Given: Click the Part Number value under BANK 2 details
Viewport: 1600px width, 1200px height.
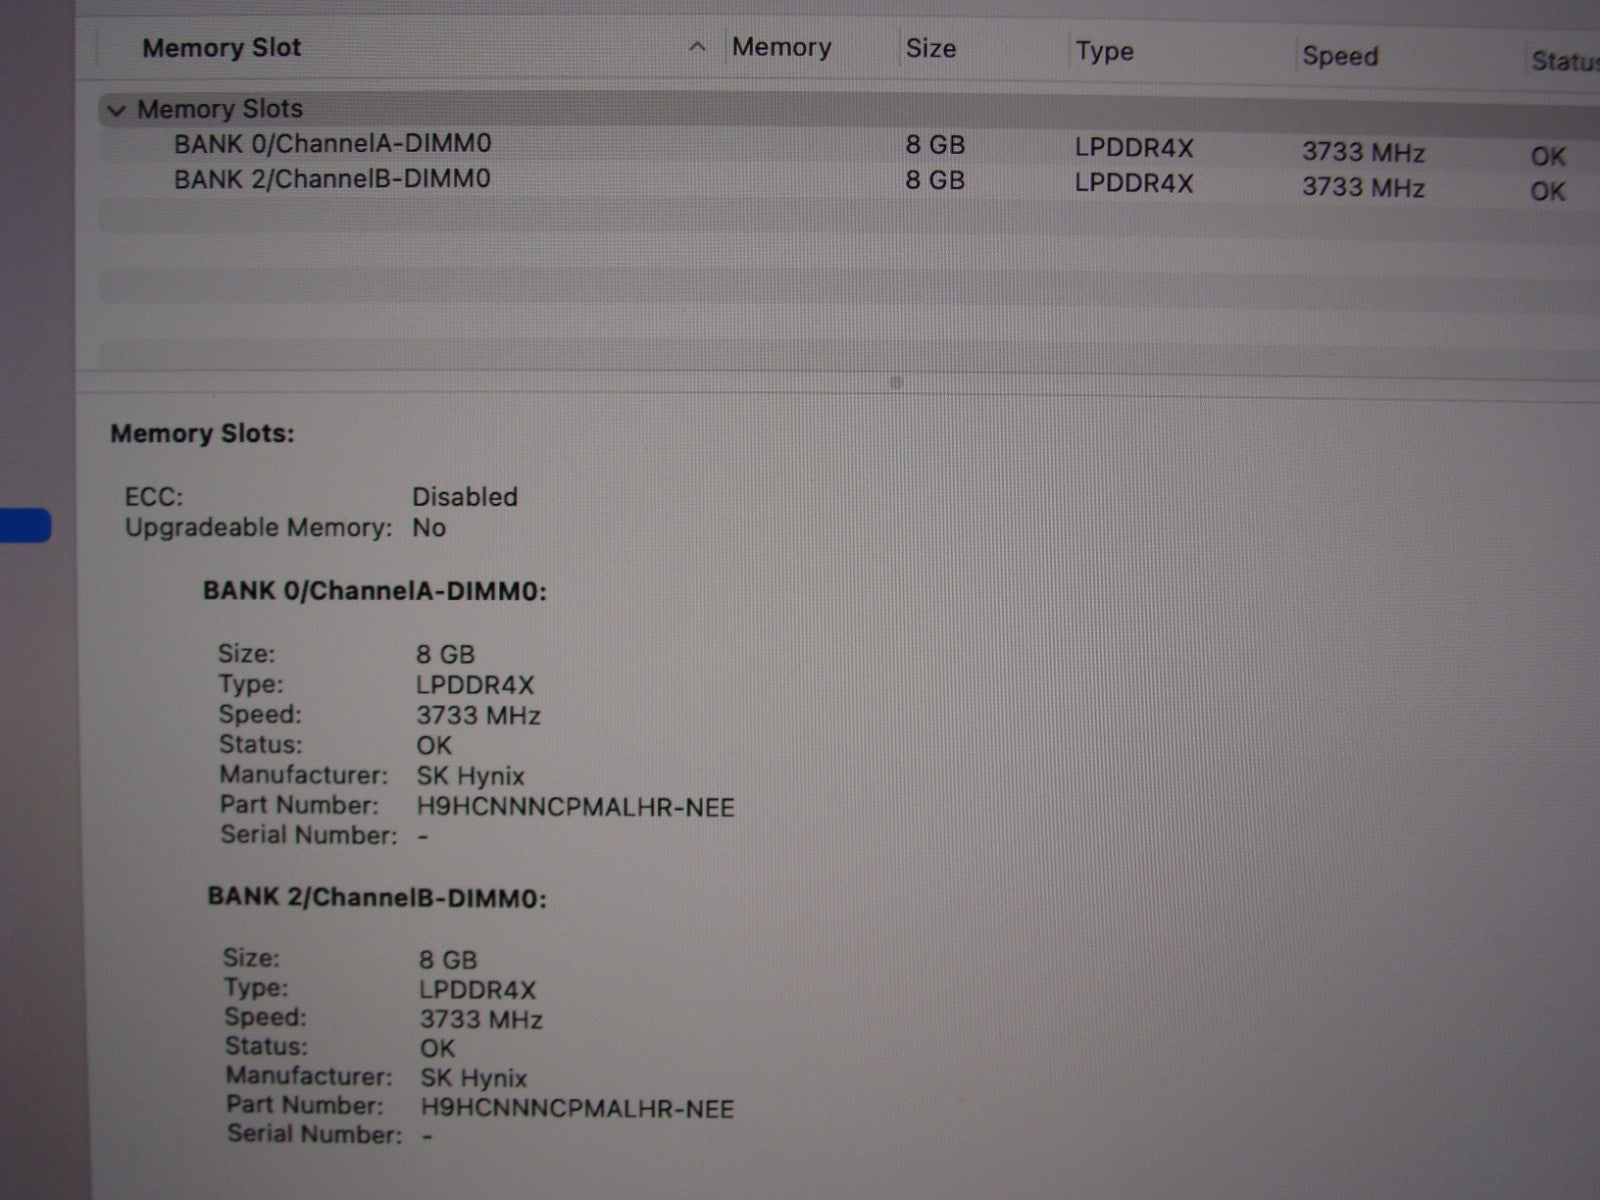Looking at the screenshot, I should [x=577, y=1108].
